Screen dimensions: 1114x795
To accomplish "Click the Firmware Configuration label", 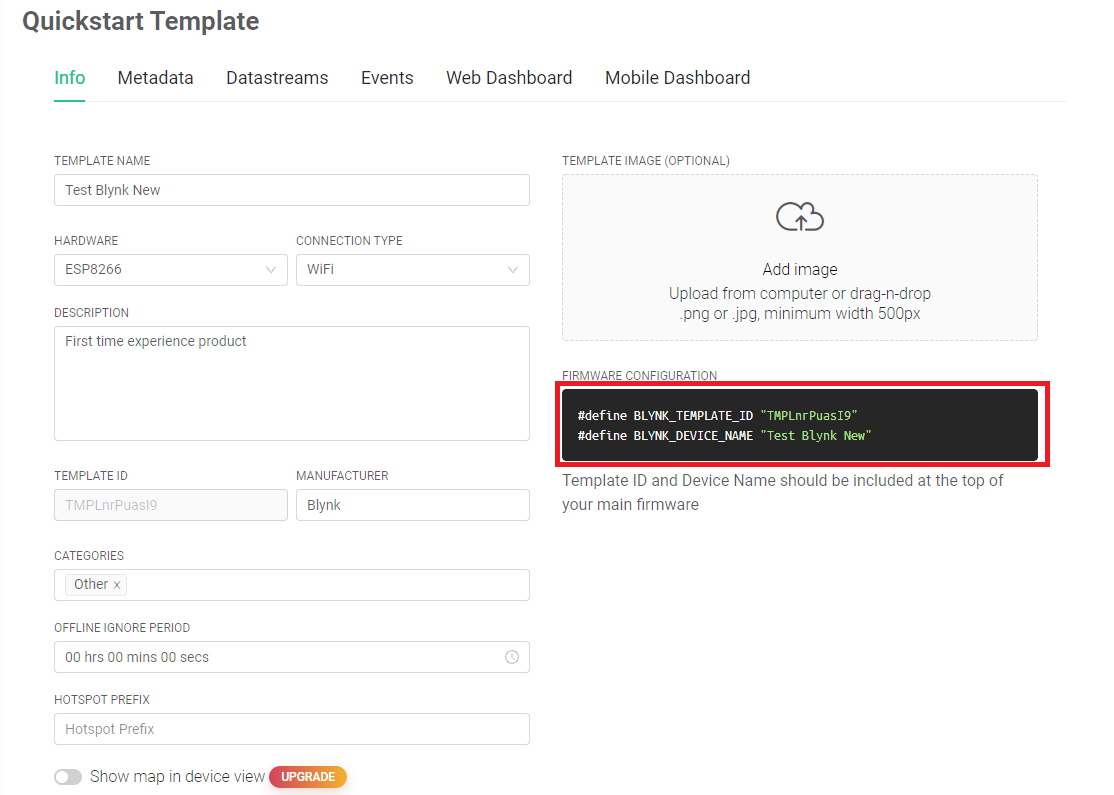I will [639, 375].
